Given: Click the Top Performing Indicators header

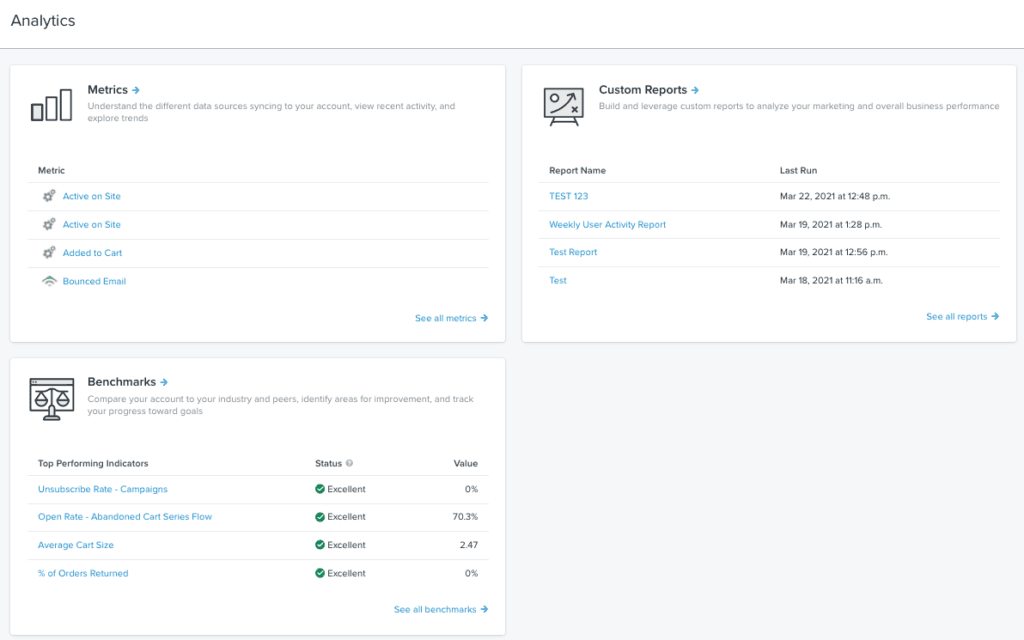Looking at the screenshot, I should click(x=93, y=463).
